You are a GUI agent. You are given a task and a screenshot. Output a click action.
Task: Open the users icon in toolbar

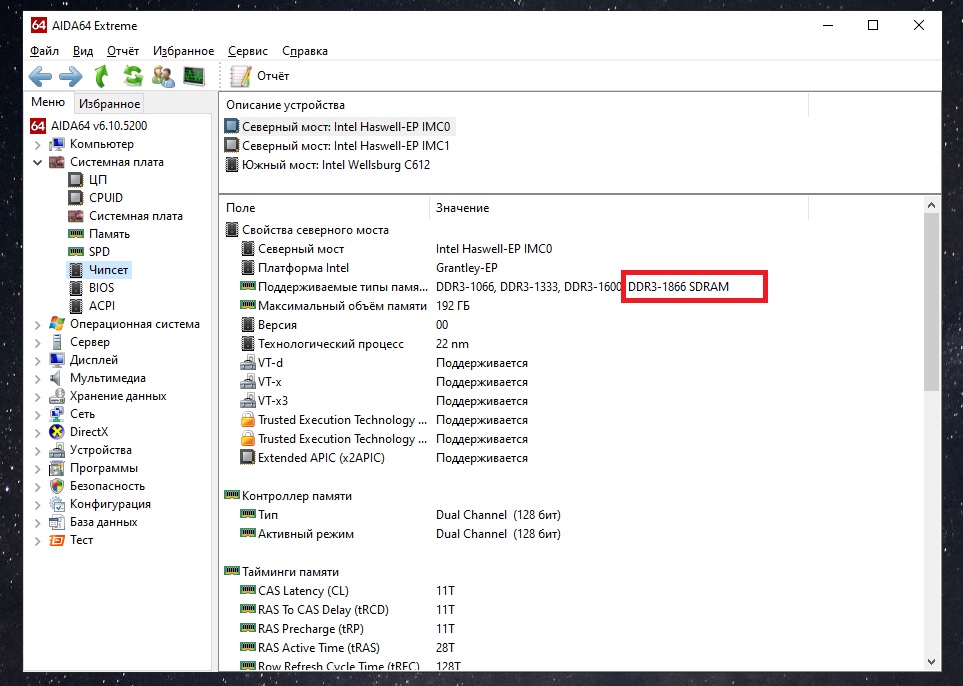tap(163, 76)
